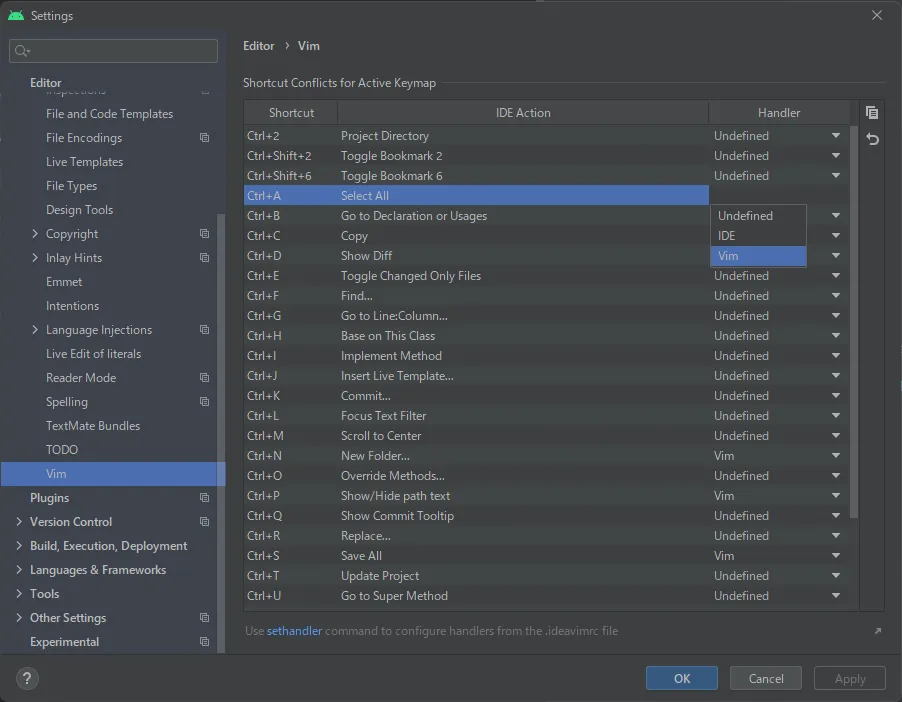Open the sethandler hyperlink

[294, 631]
